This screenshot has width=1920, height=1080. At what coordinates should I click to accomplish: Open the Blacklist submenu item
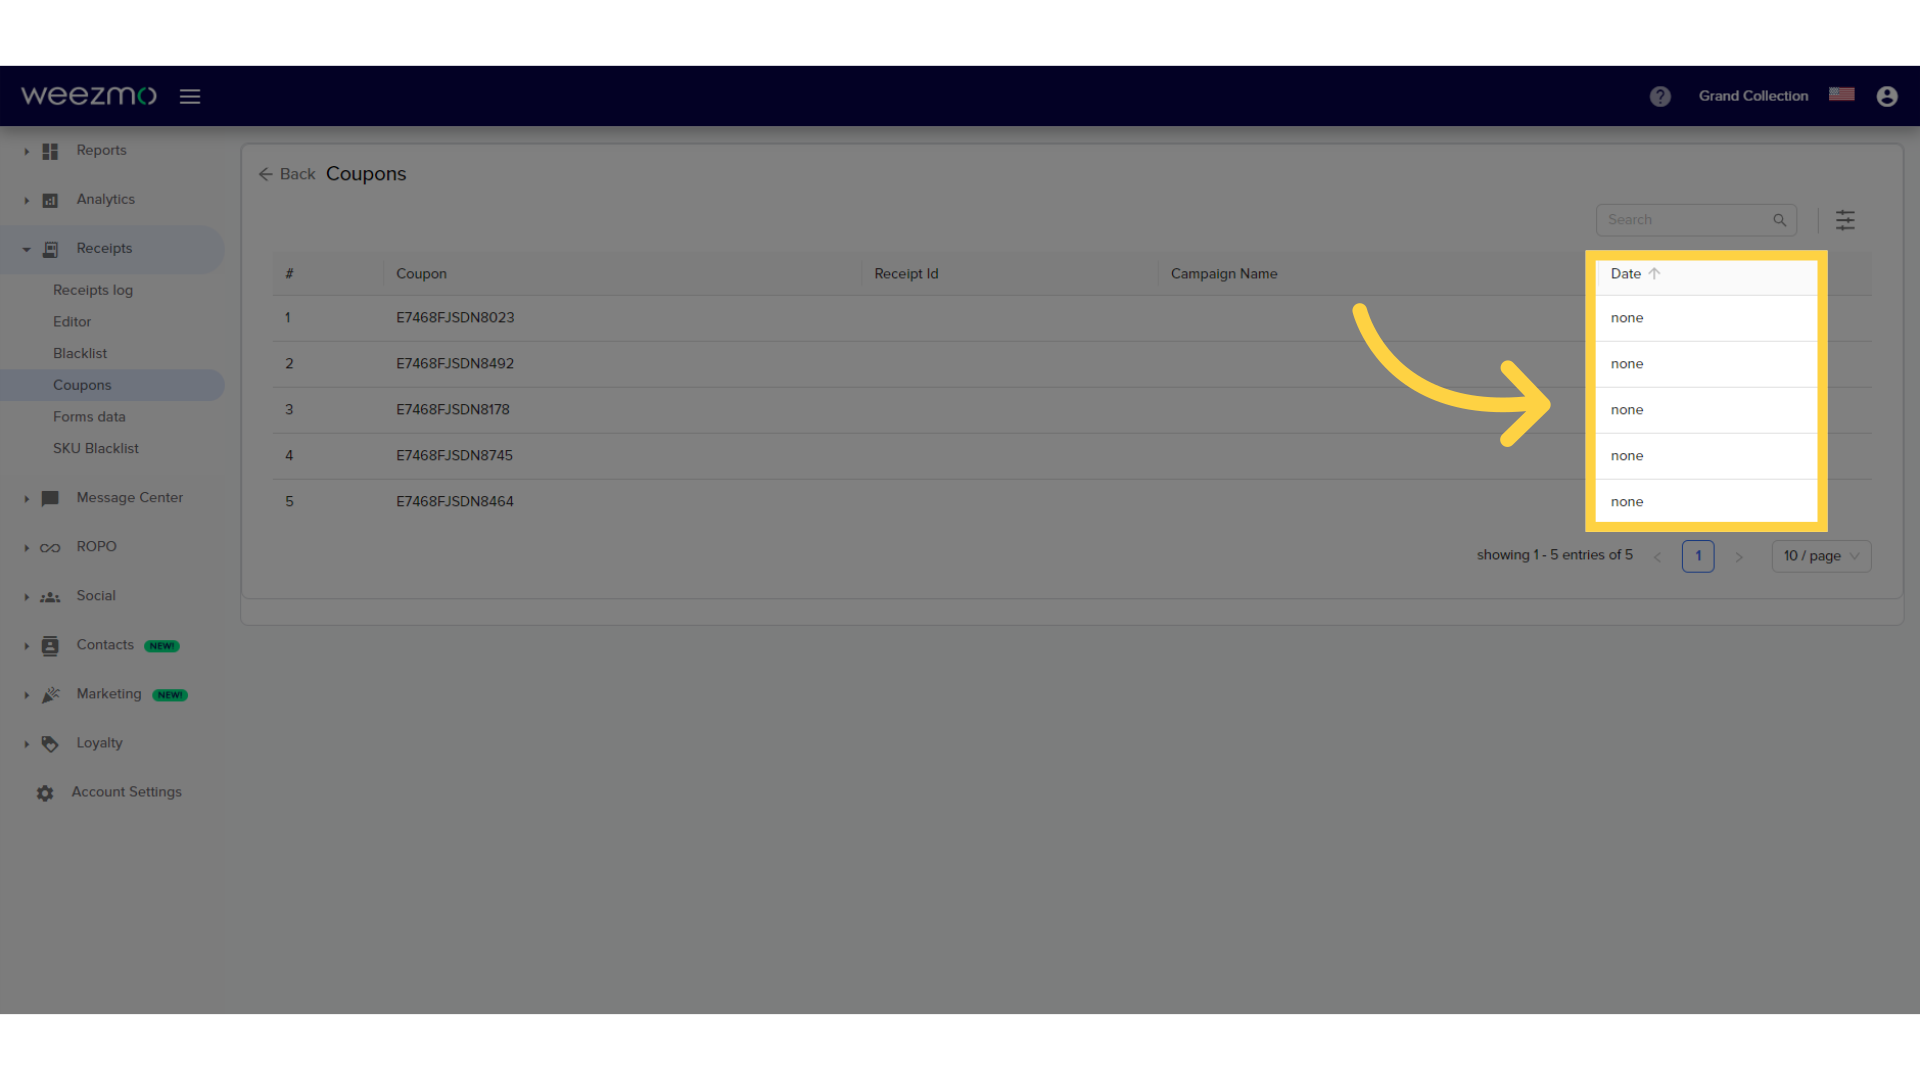click(x=80, y=354)
